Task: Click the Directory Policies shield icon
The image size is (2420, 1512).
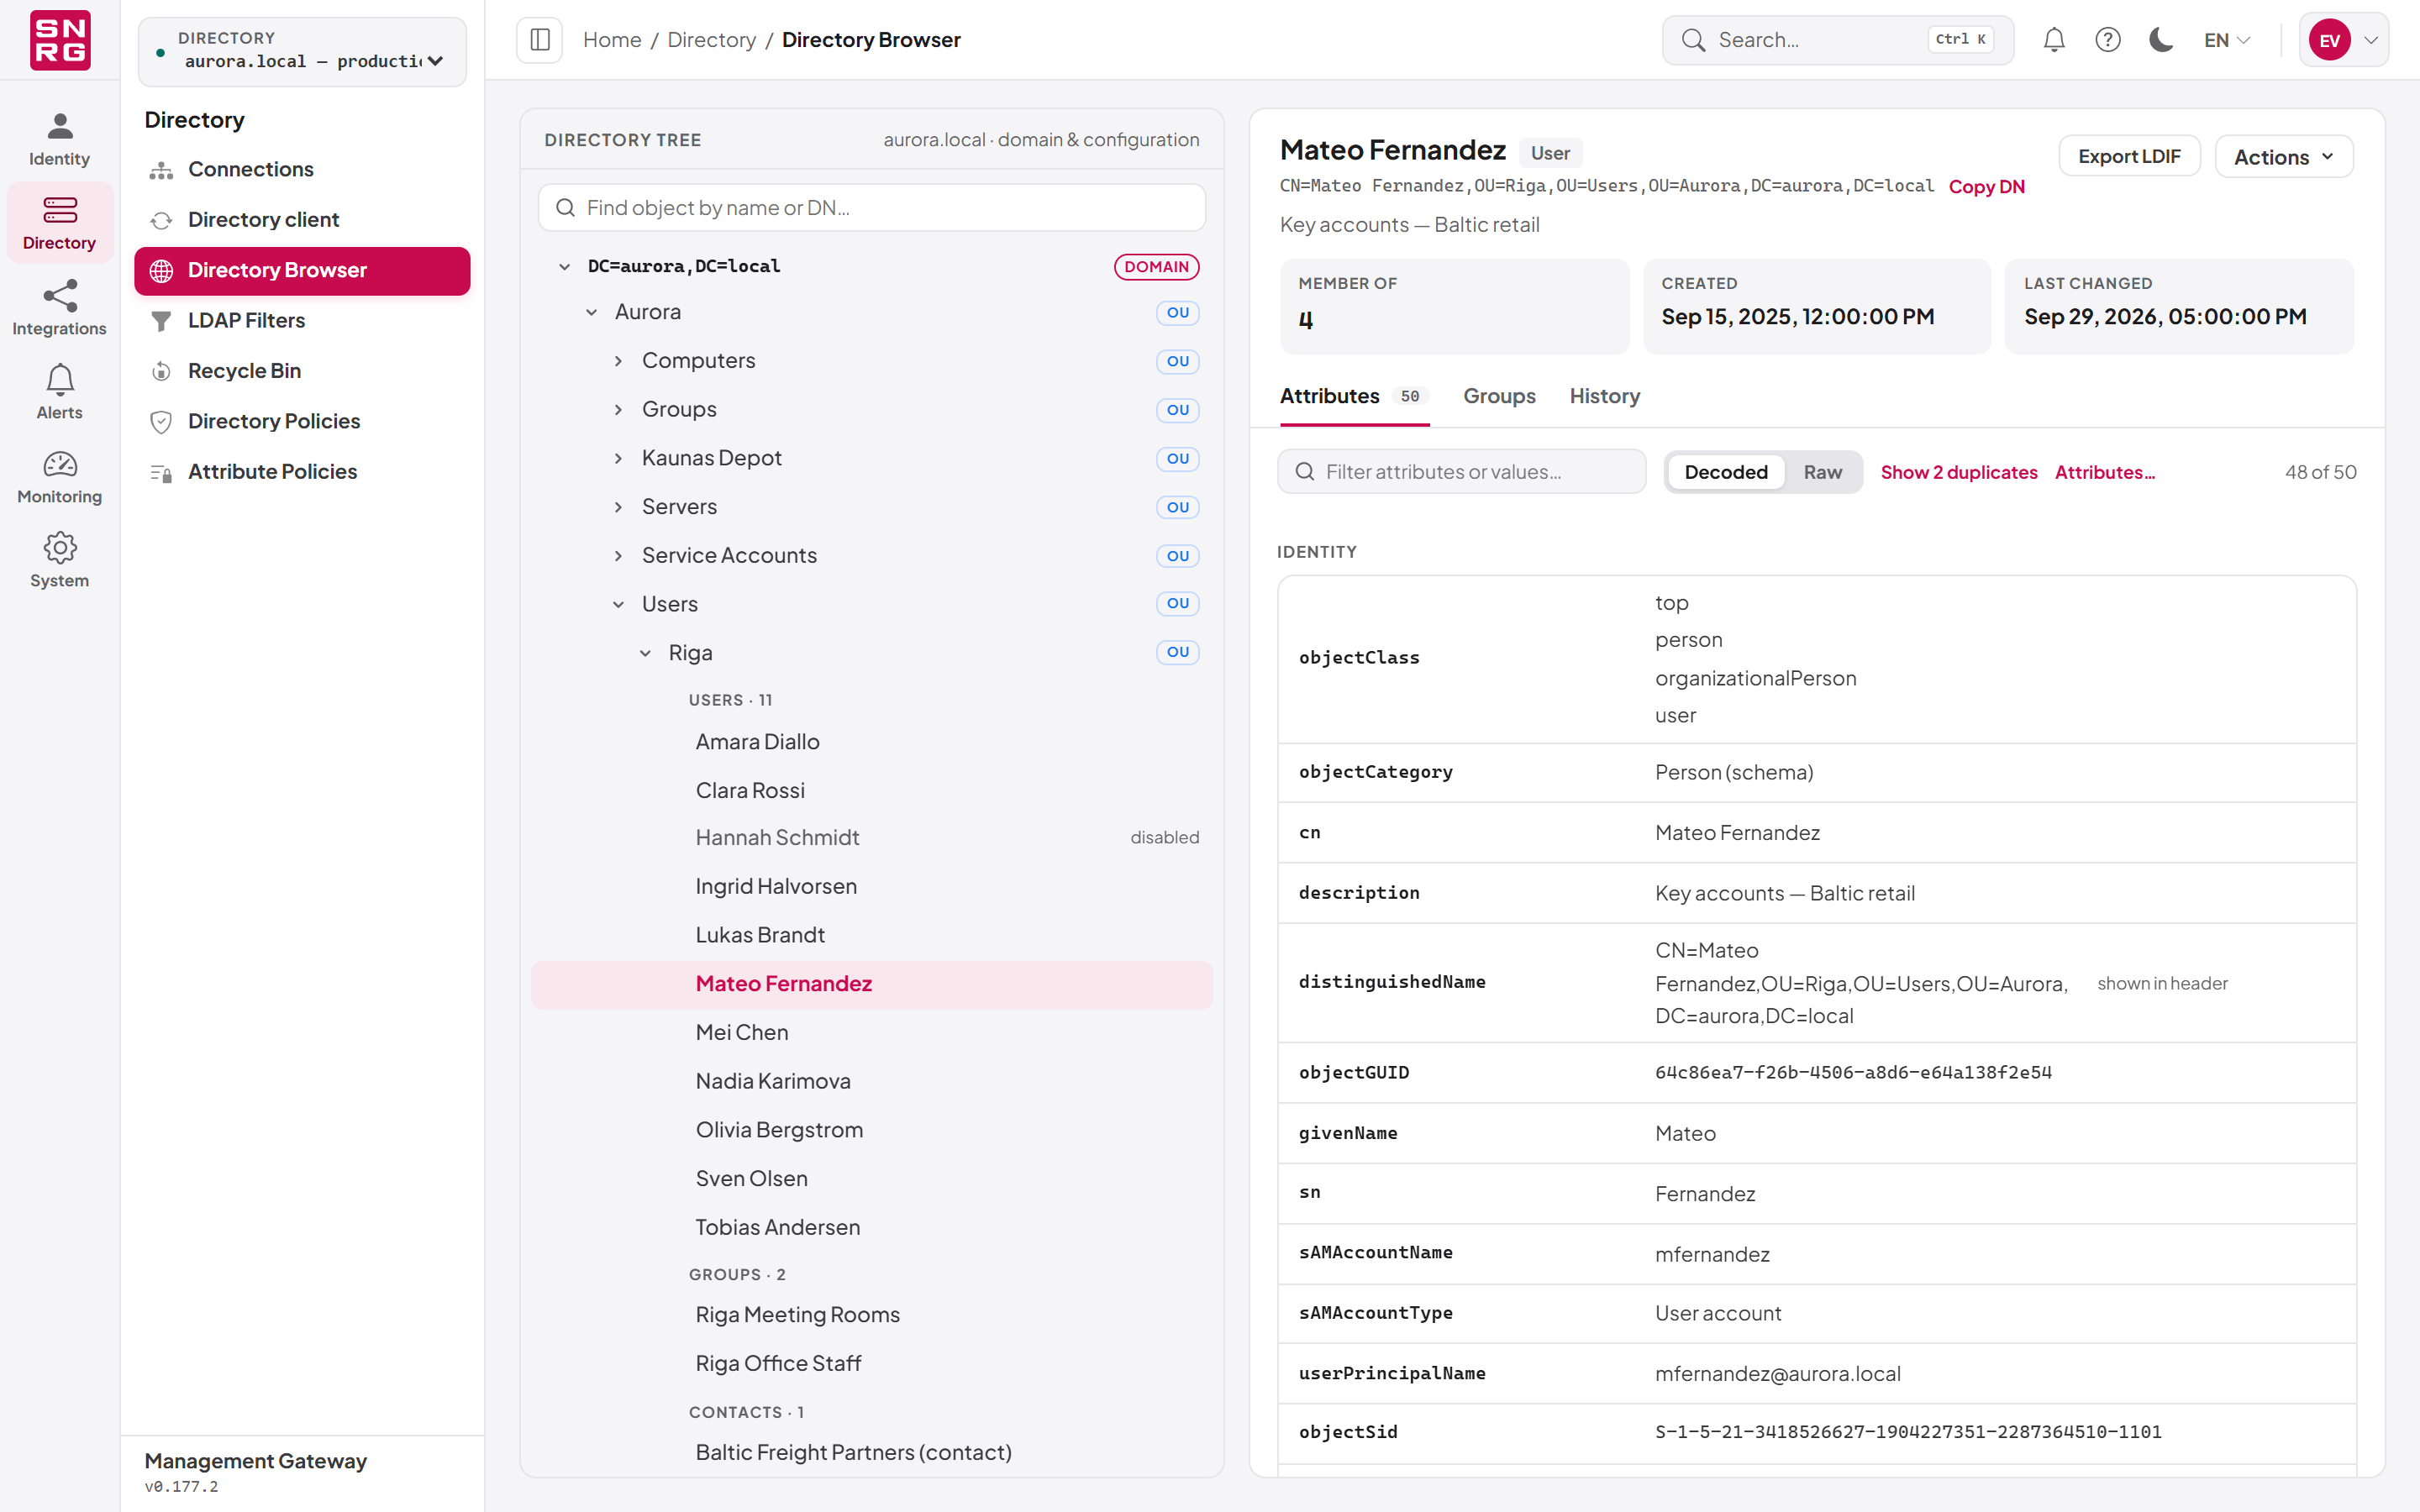Action: (x=161, y=422)
